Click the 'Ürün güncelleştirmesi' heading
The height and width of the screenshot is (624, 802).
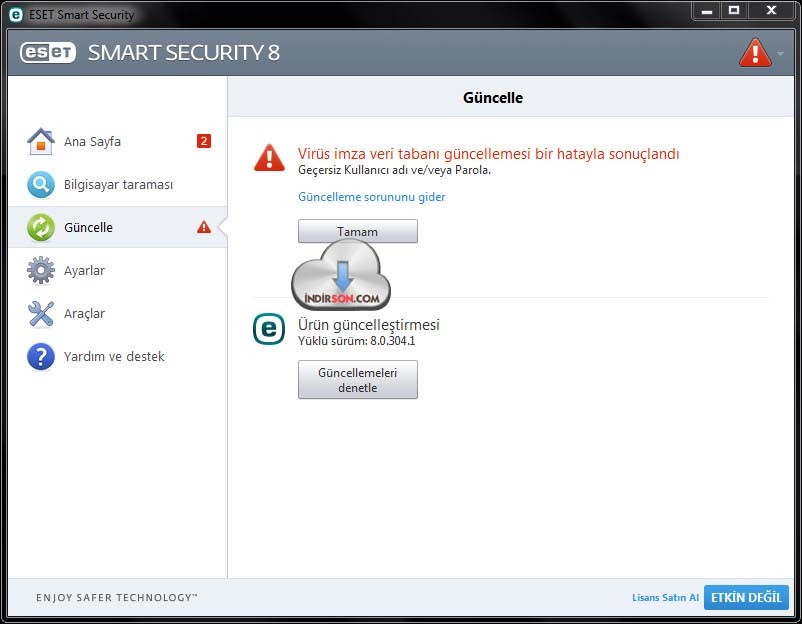pos(369,325)
